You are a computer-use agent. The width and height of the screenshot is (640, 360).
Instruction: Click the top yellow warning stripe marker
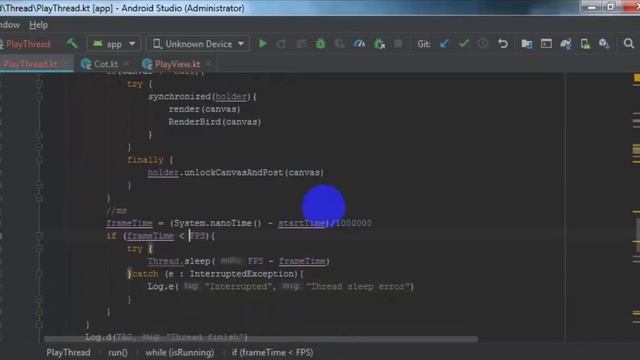pyautogui.click(x=636, y=78)
